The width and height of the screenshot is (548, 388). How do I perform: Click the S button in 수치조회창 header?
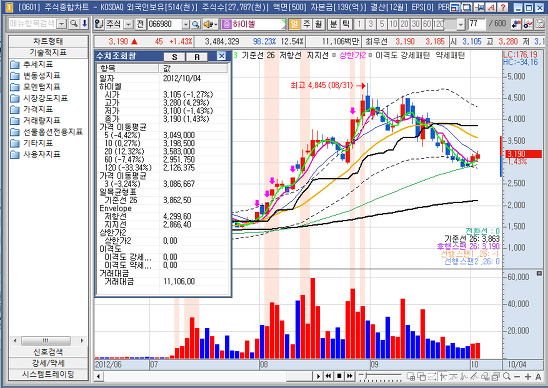[174, 57]
